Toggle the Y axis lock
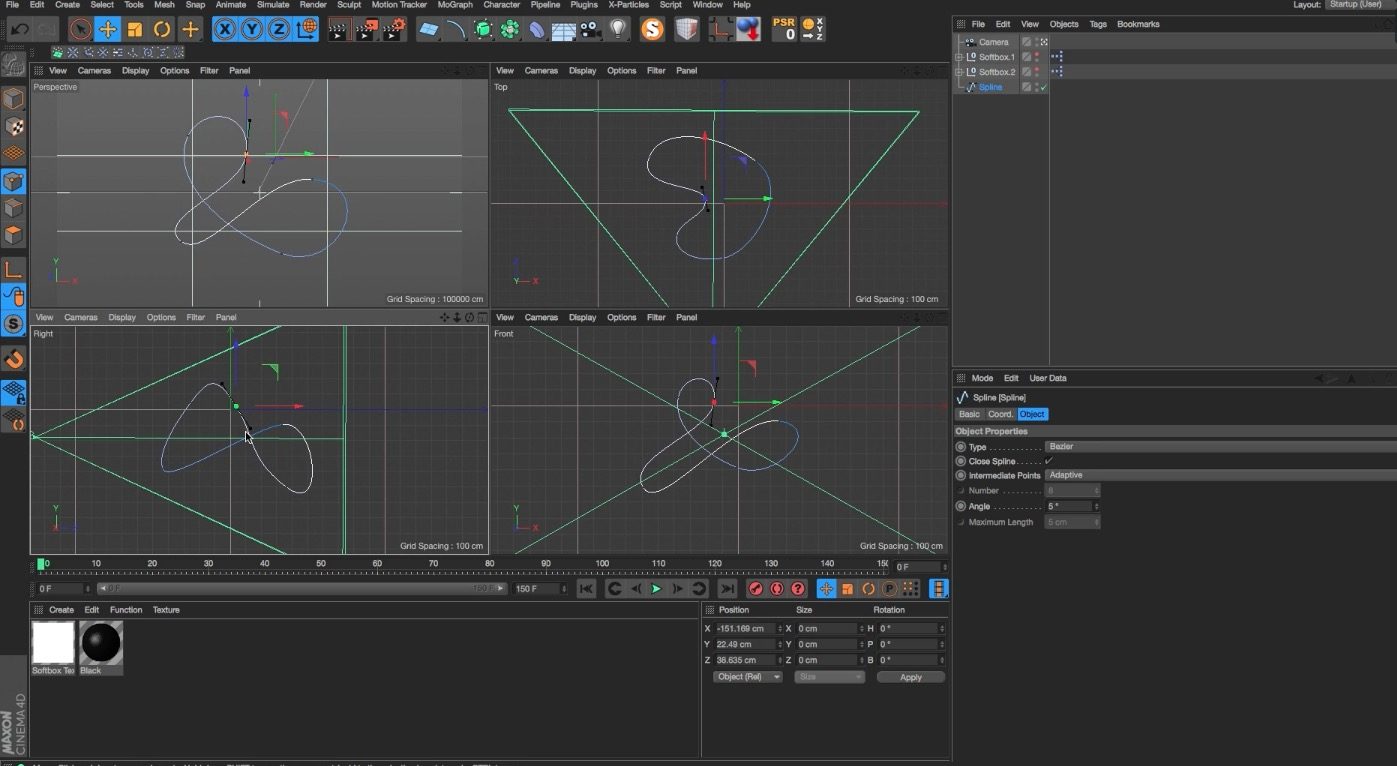Image resolution: width=1397 pixels, height=766 pixels. point(252,29)
